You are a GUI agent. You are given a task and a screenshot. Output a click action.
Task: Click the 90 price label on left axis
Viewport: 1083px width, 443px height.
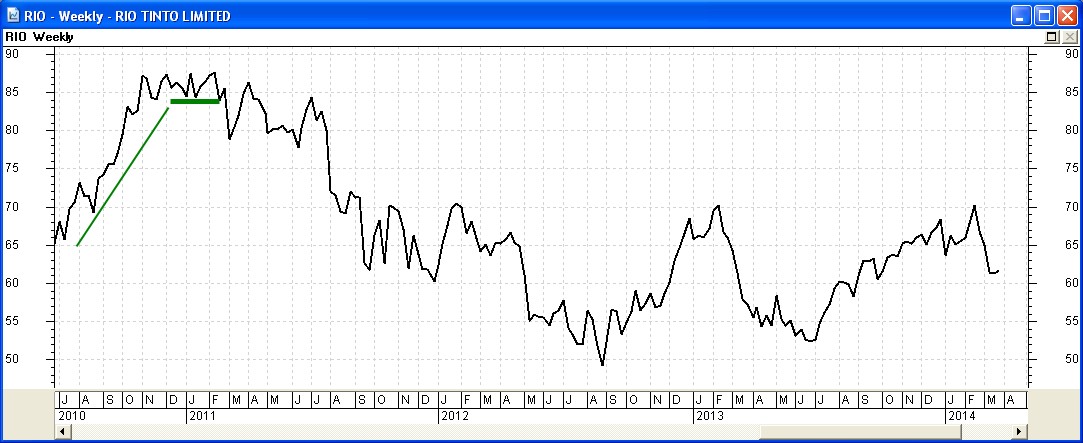11,54
